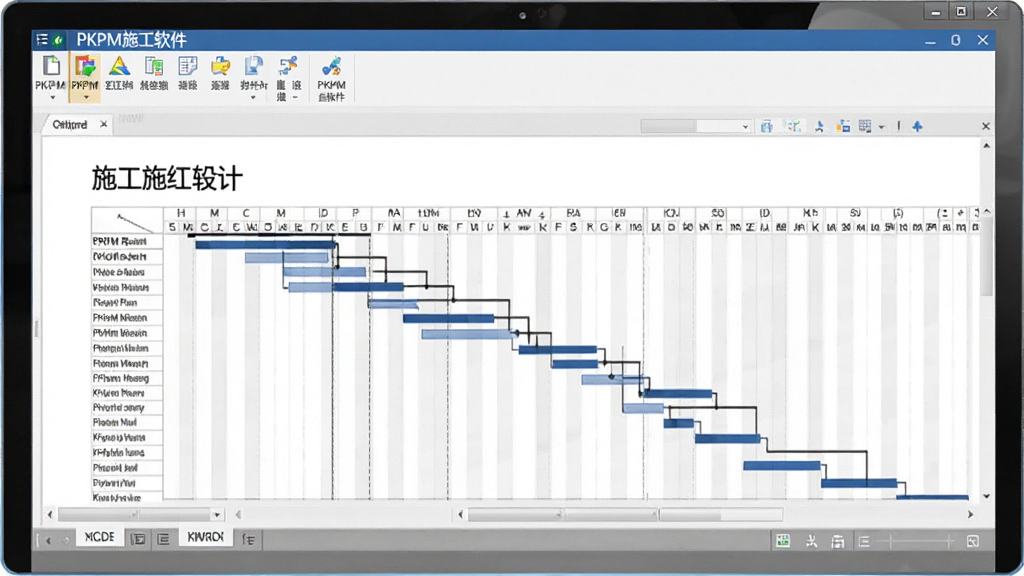This screenshot has height=576, width=1024.
Task: Click the diagonal-split corner cell of the Gantt table
Action: tap(127, 220)
